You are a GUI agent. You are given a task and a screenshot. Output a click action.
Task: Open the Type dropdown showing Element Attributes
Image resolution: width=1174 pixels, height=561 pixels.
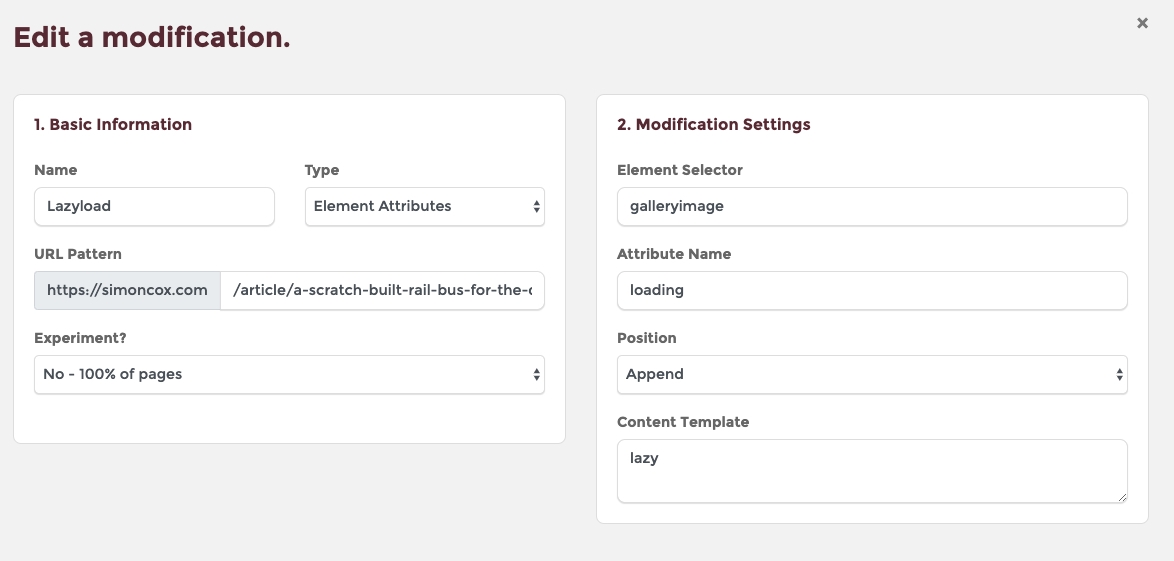pos(424,206)
